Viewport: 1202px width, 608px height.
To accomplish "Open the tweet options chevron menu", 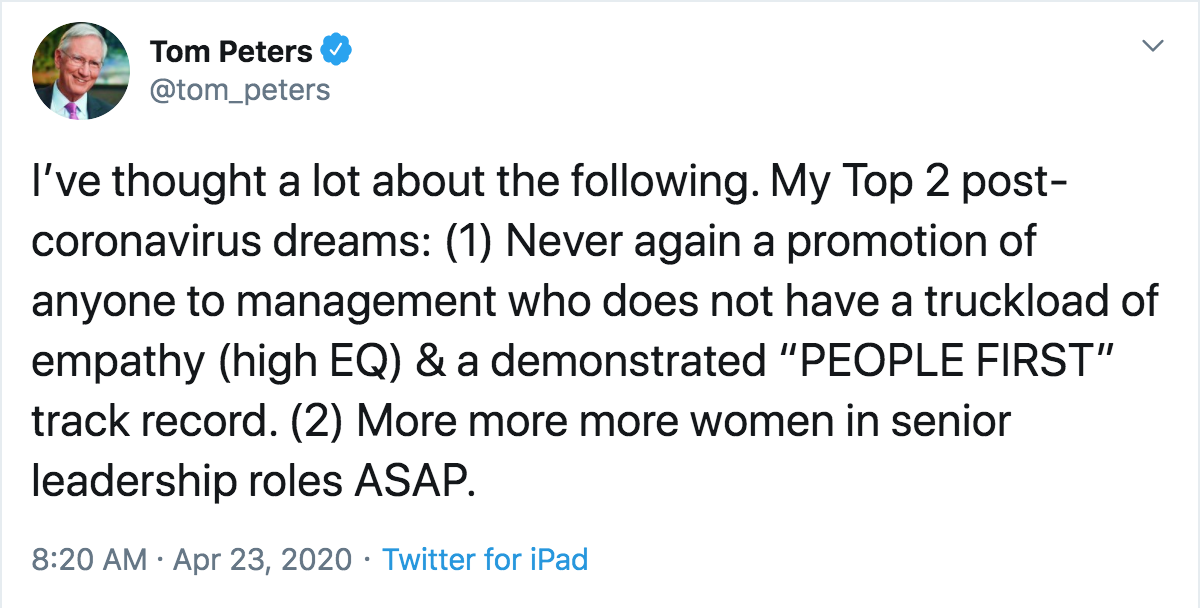I will (1153, 46).
